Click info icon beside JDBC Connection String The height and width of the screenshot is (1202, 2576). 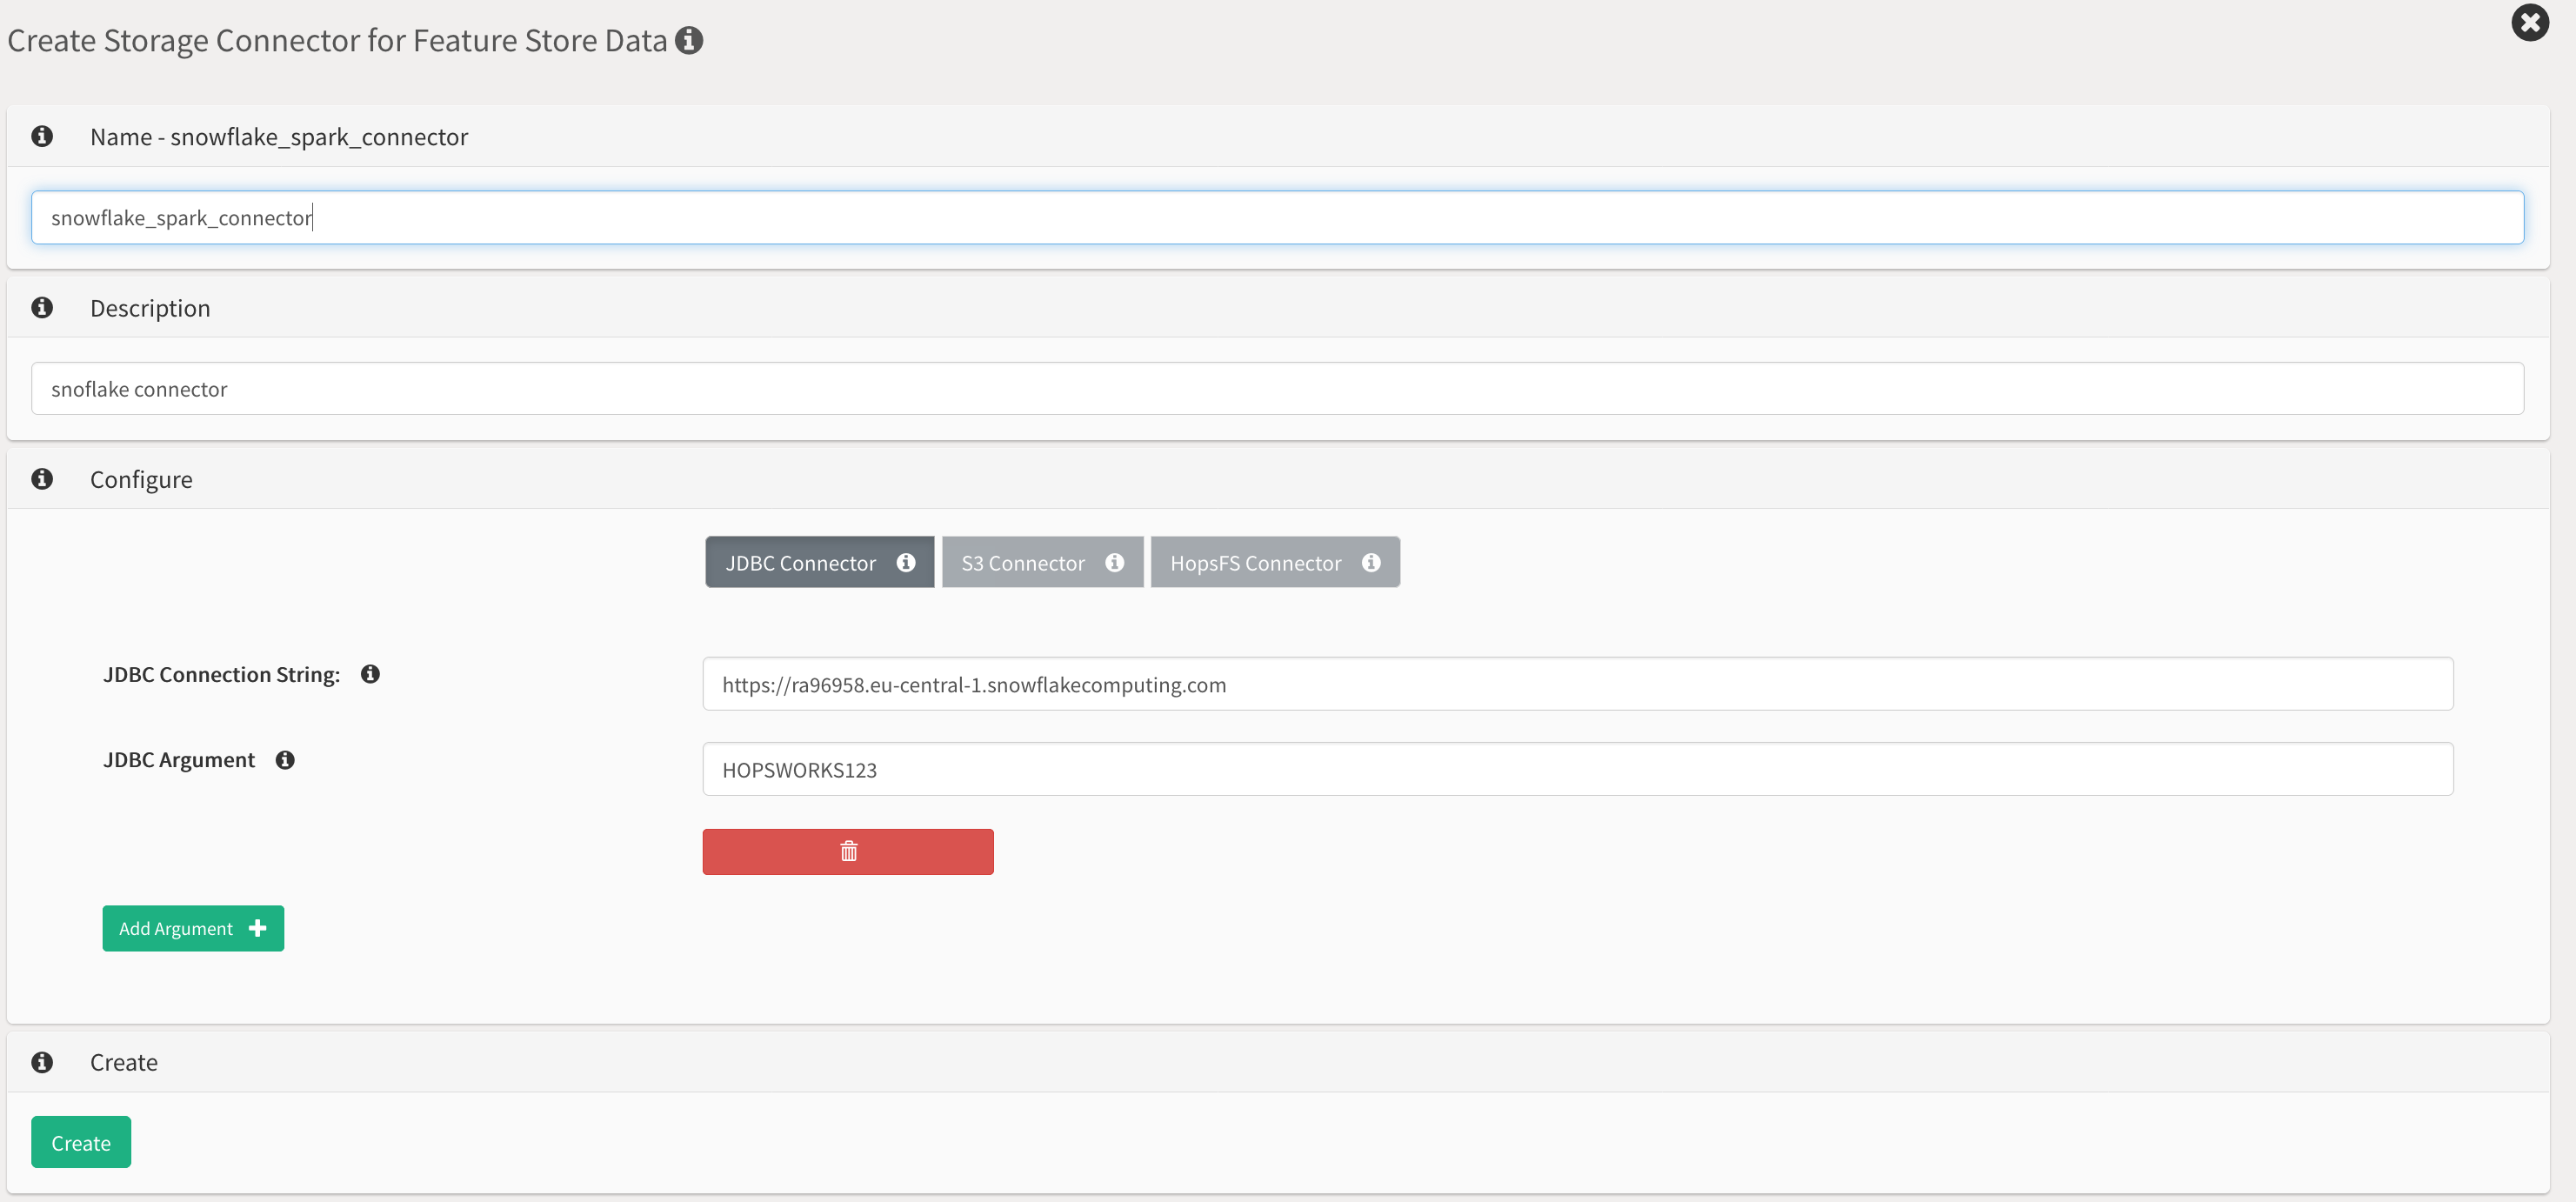[370, 674]
